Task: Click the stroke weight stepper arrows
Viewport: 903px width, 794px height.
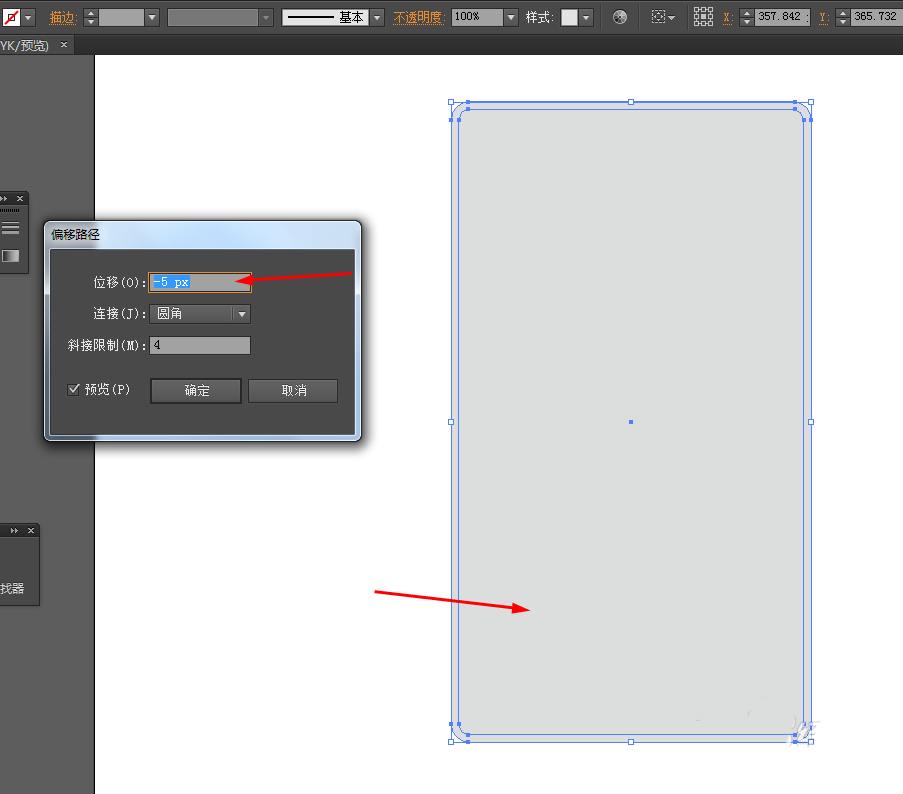Action: click(90, 17)
